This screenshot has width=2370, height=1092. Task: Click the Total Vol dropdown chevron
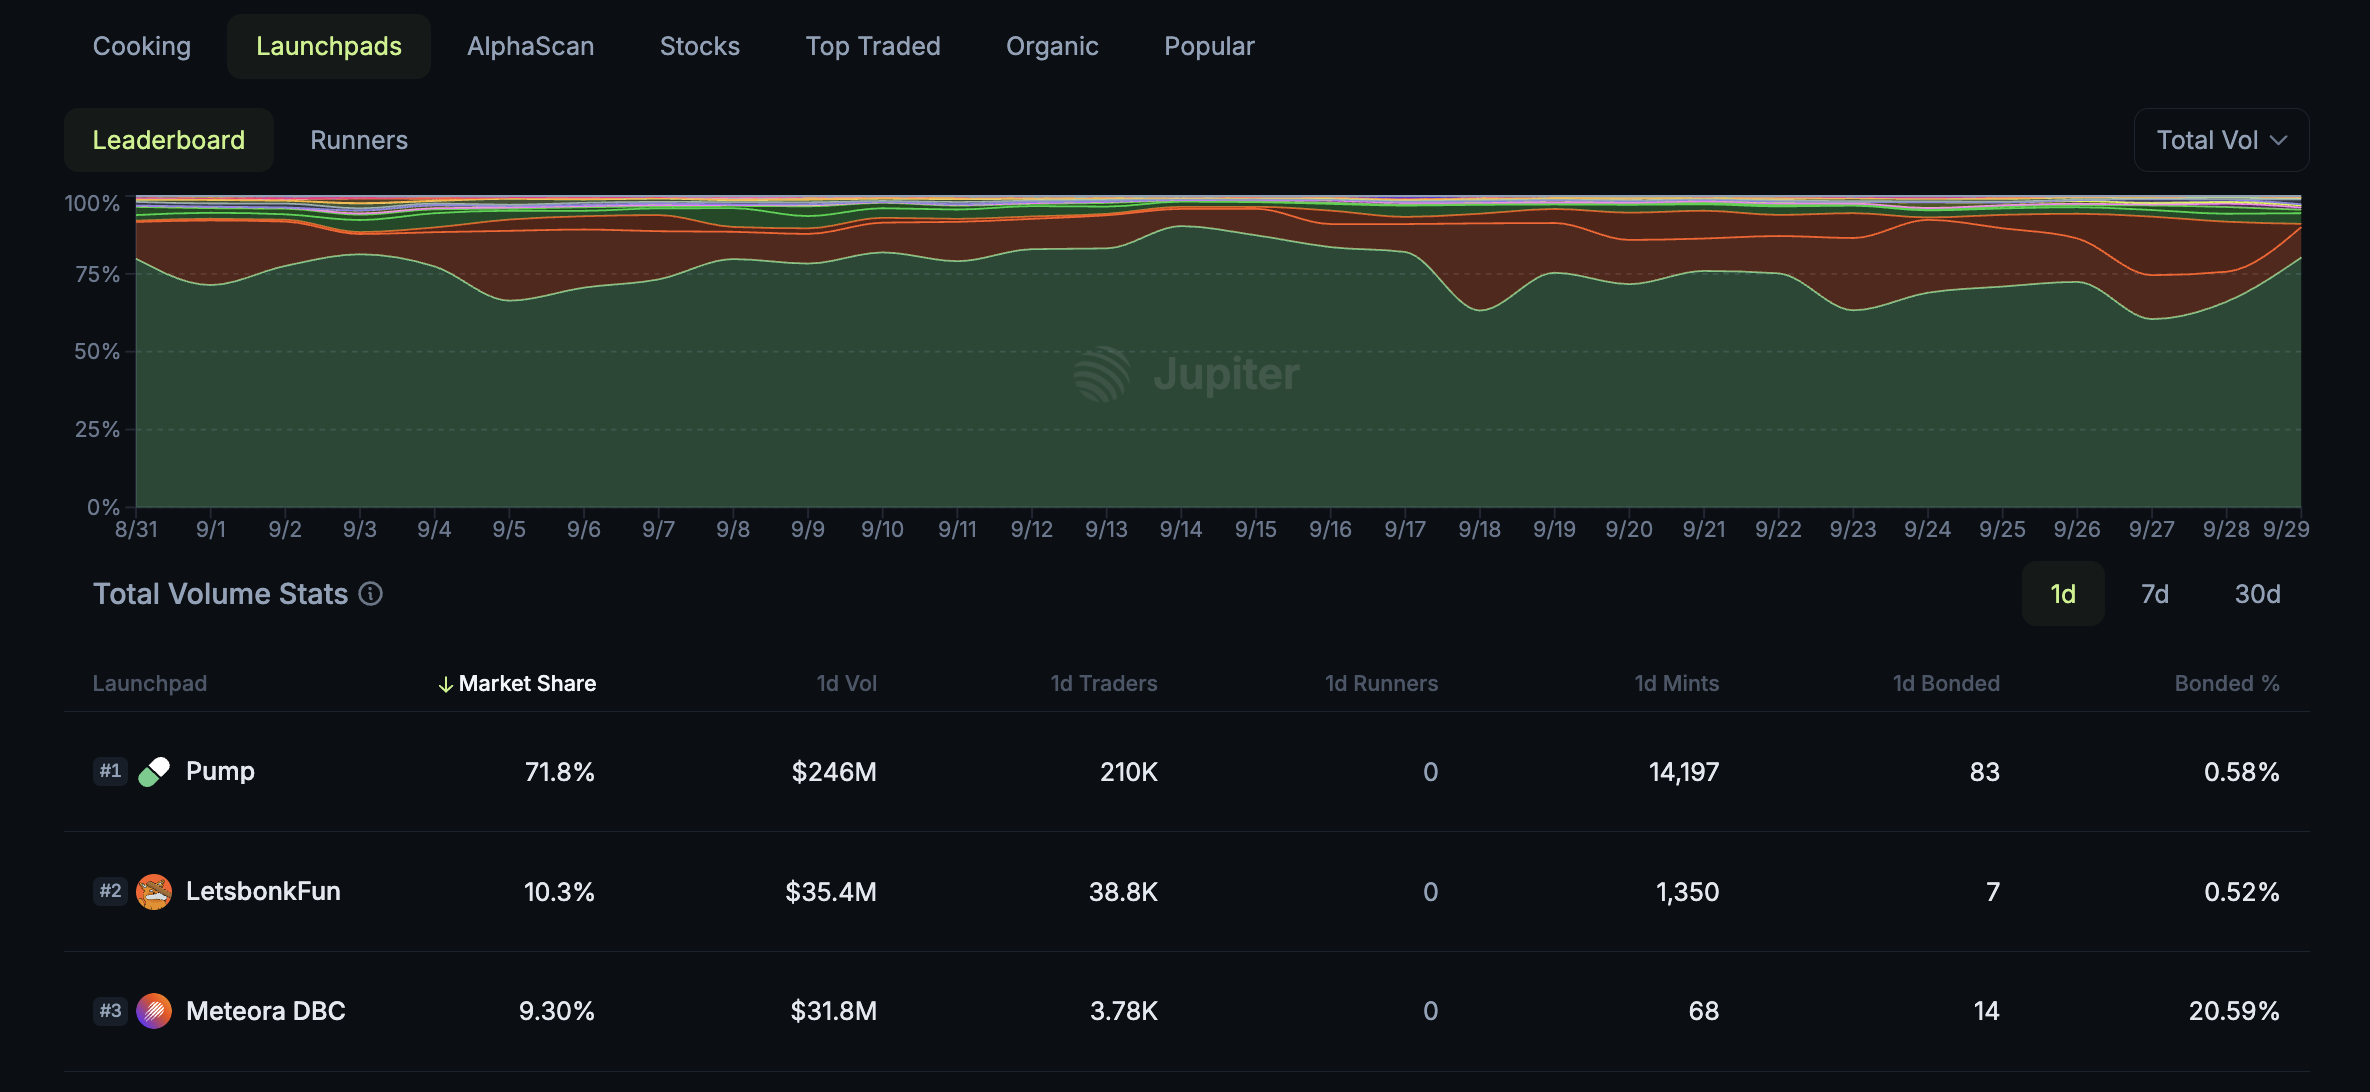click(2279, 140)
